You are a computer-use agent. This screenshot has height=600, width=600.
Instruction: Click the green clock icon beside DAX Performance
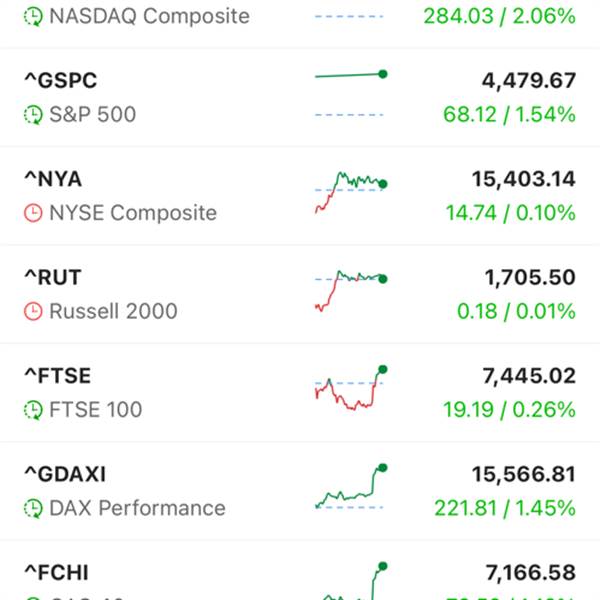pyautogui.click(x=34, y=508)
